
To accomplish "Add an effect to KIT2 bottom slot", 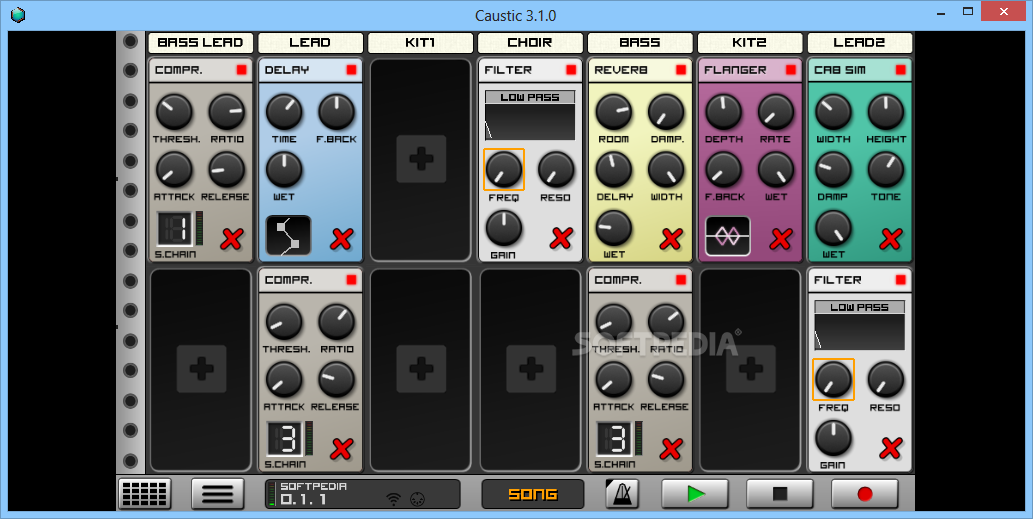I will point(750,369).
